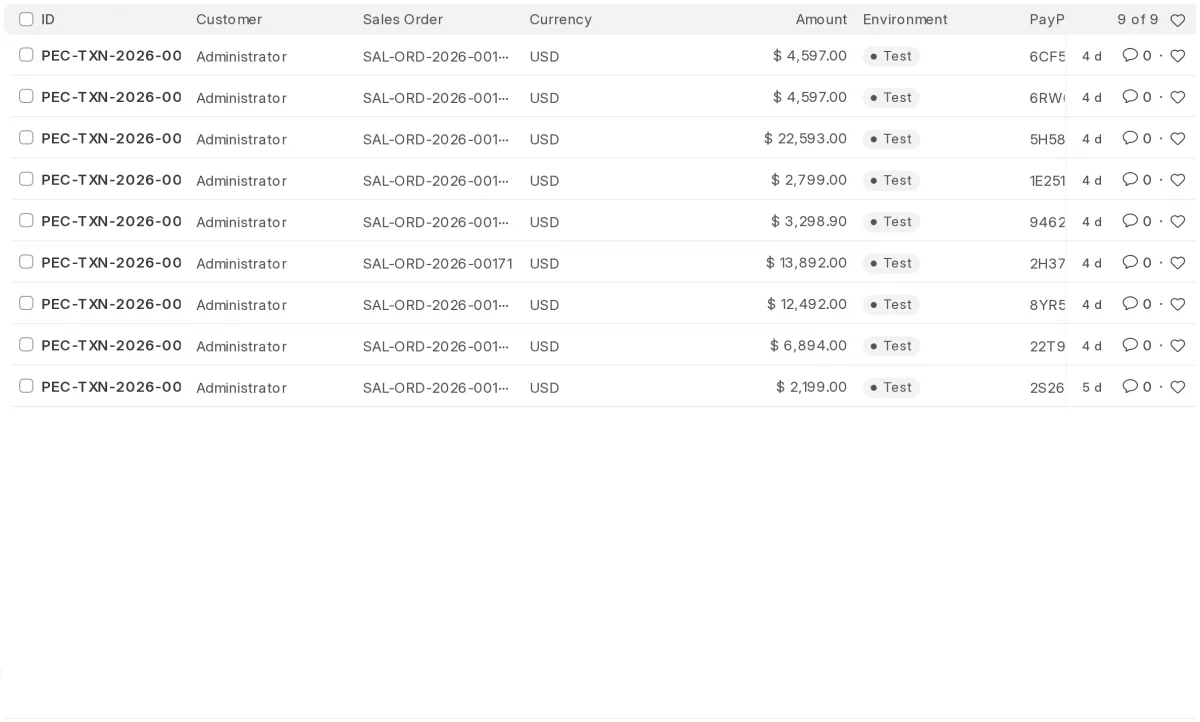Image resolution: width=1200 pixels, height=722 pixels.
Task: Click the Sales Order column header
Action: [403, 20]
